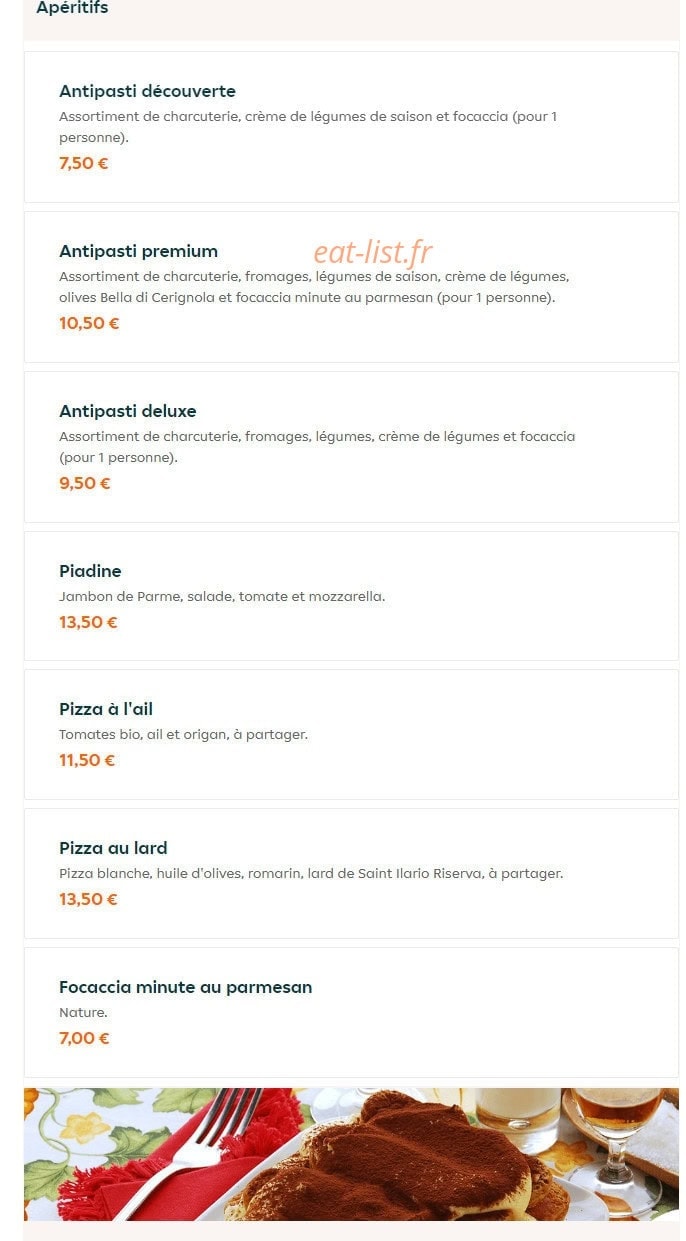Select the Piadine menu item
The height and width of the screenshot is (1241, 686).
351,596
